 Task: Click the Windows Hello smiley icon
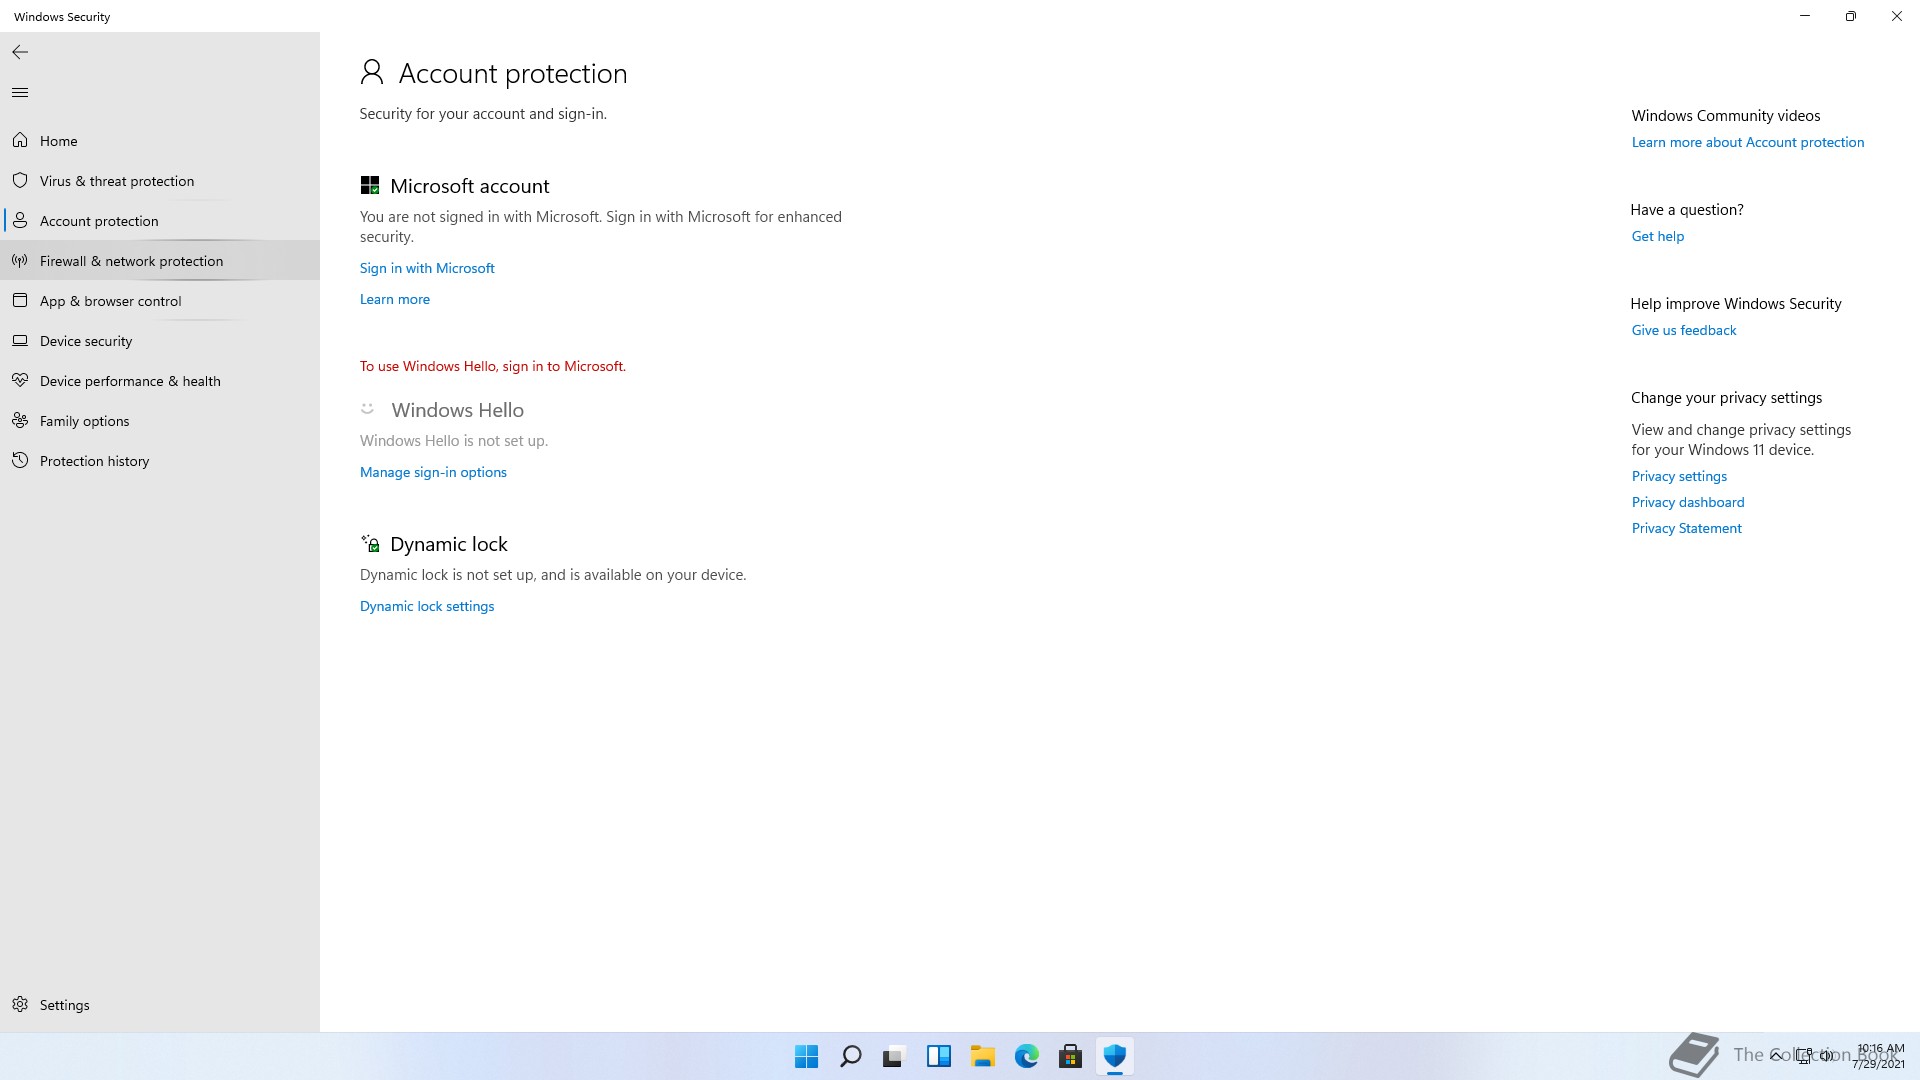point(368,408)
